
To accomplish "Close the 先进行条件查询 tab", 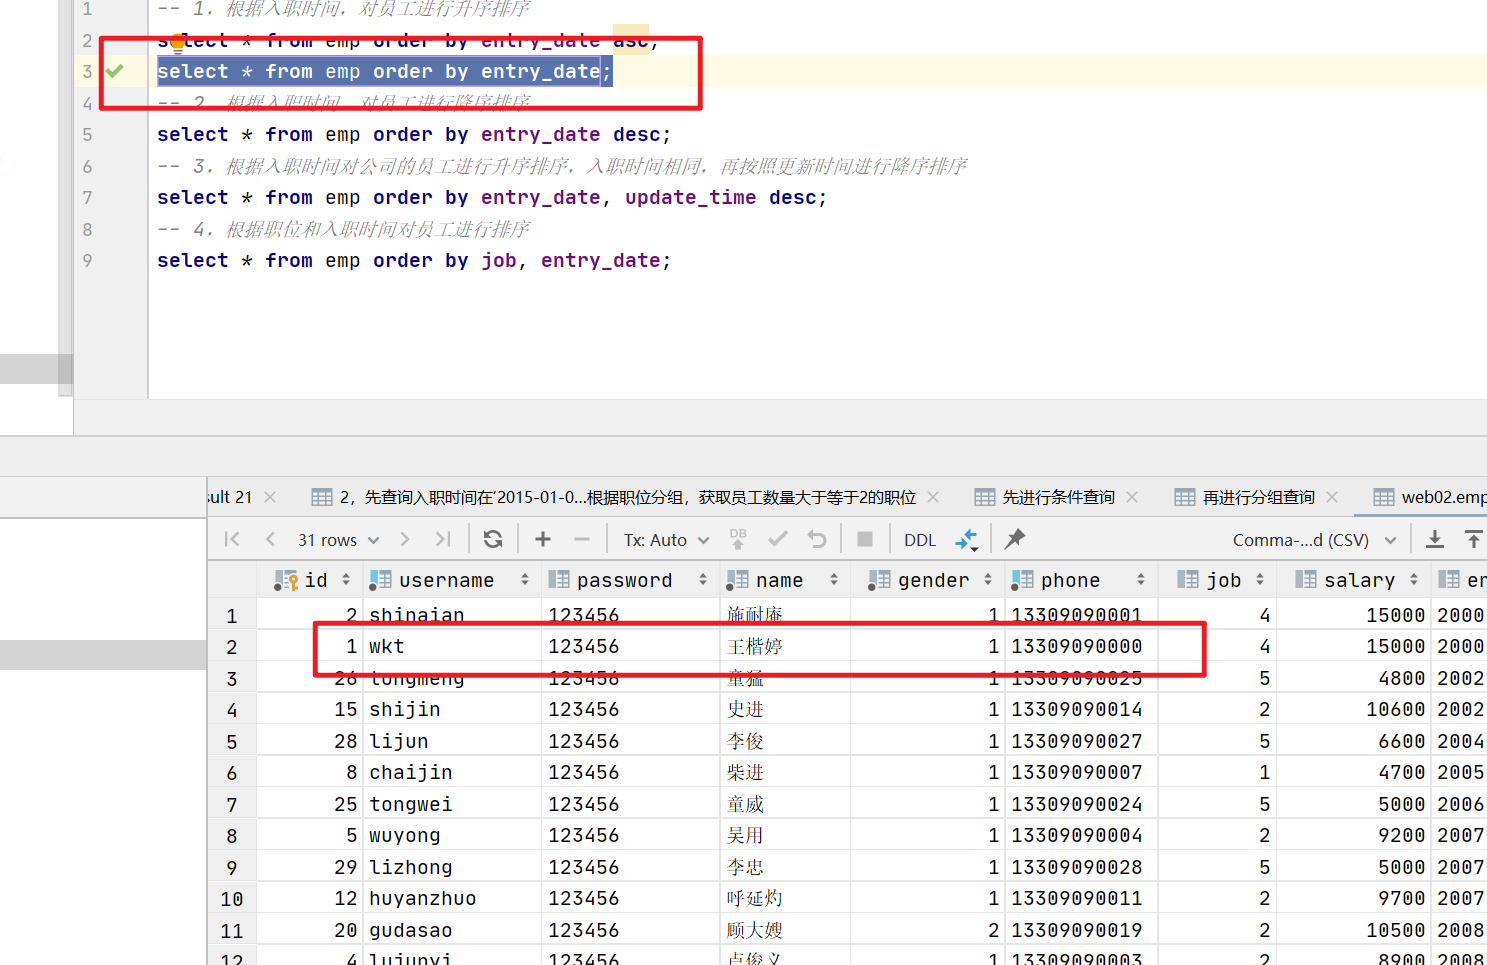I will [1132, 497].
